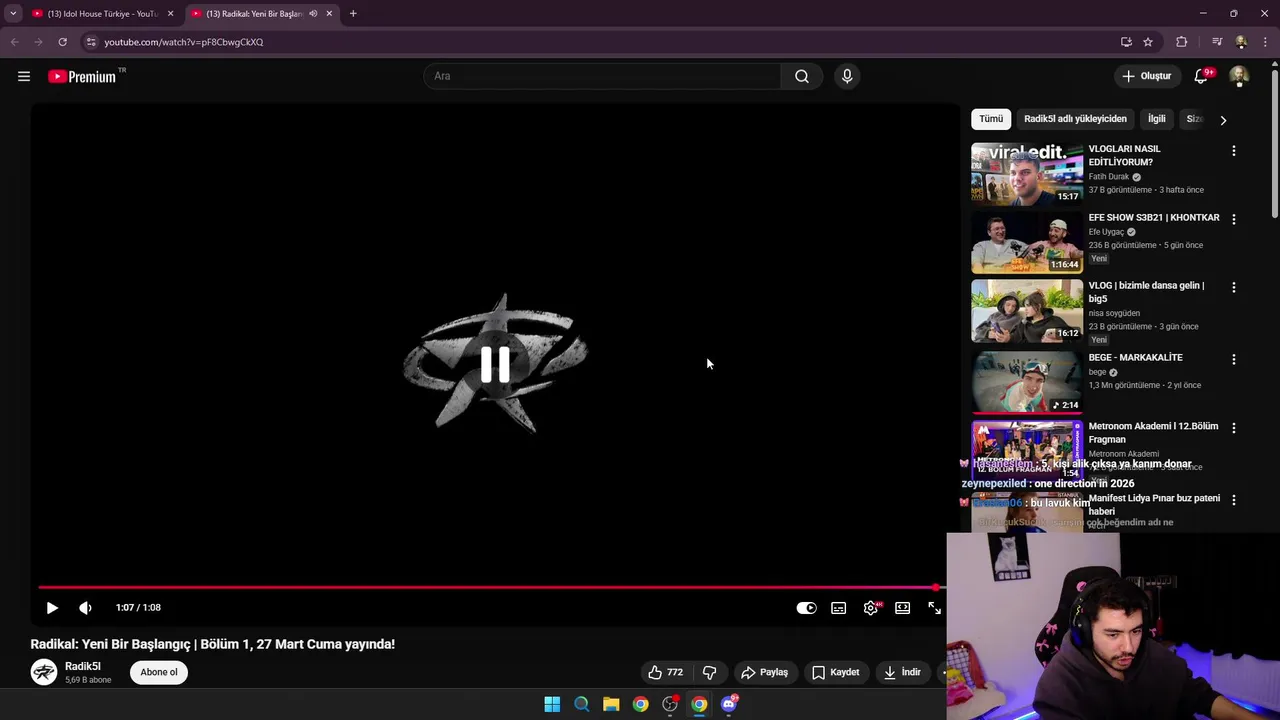The height and width of the screenshot is (720, 1280).
Task: Subscribe with the Abone ol button
Action: 159,672
